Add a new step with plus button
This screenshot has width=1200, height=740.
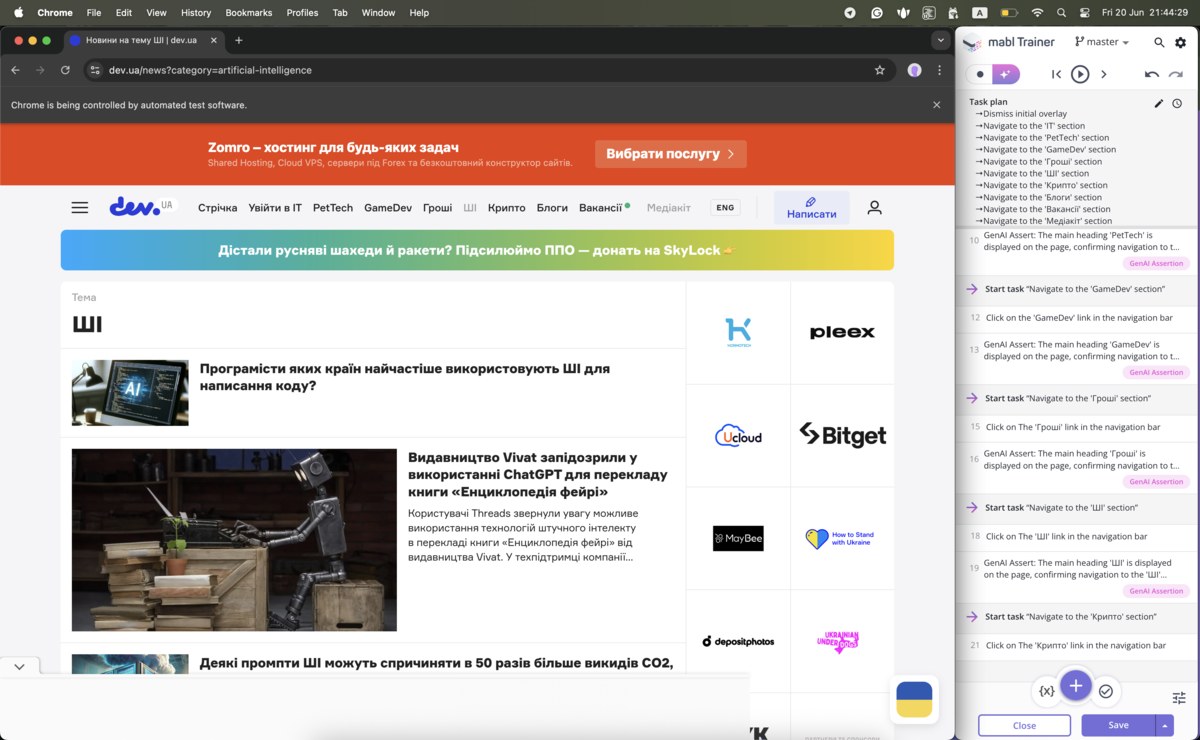pyautogui.click(x=1076, y=686)
